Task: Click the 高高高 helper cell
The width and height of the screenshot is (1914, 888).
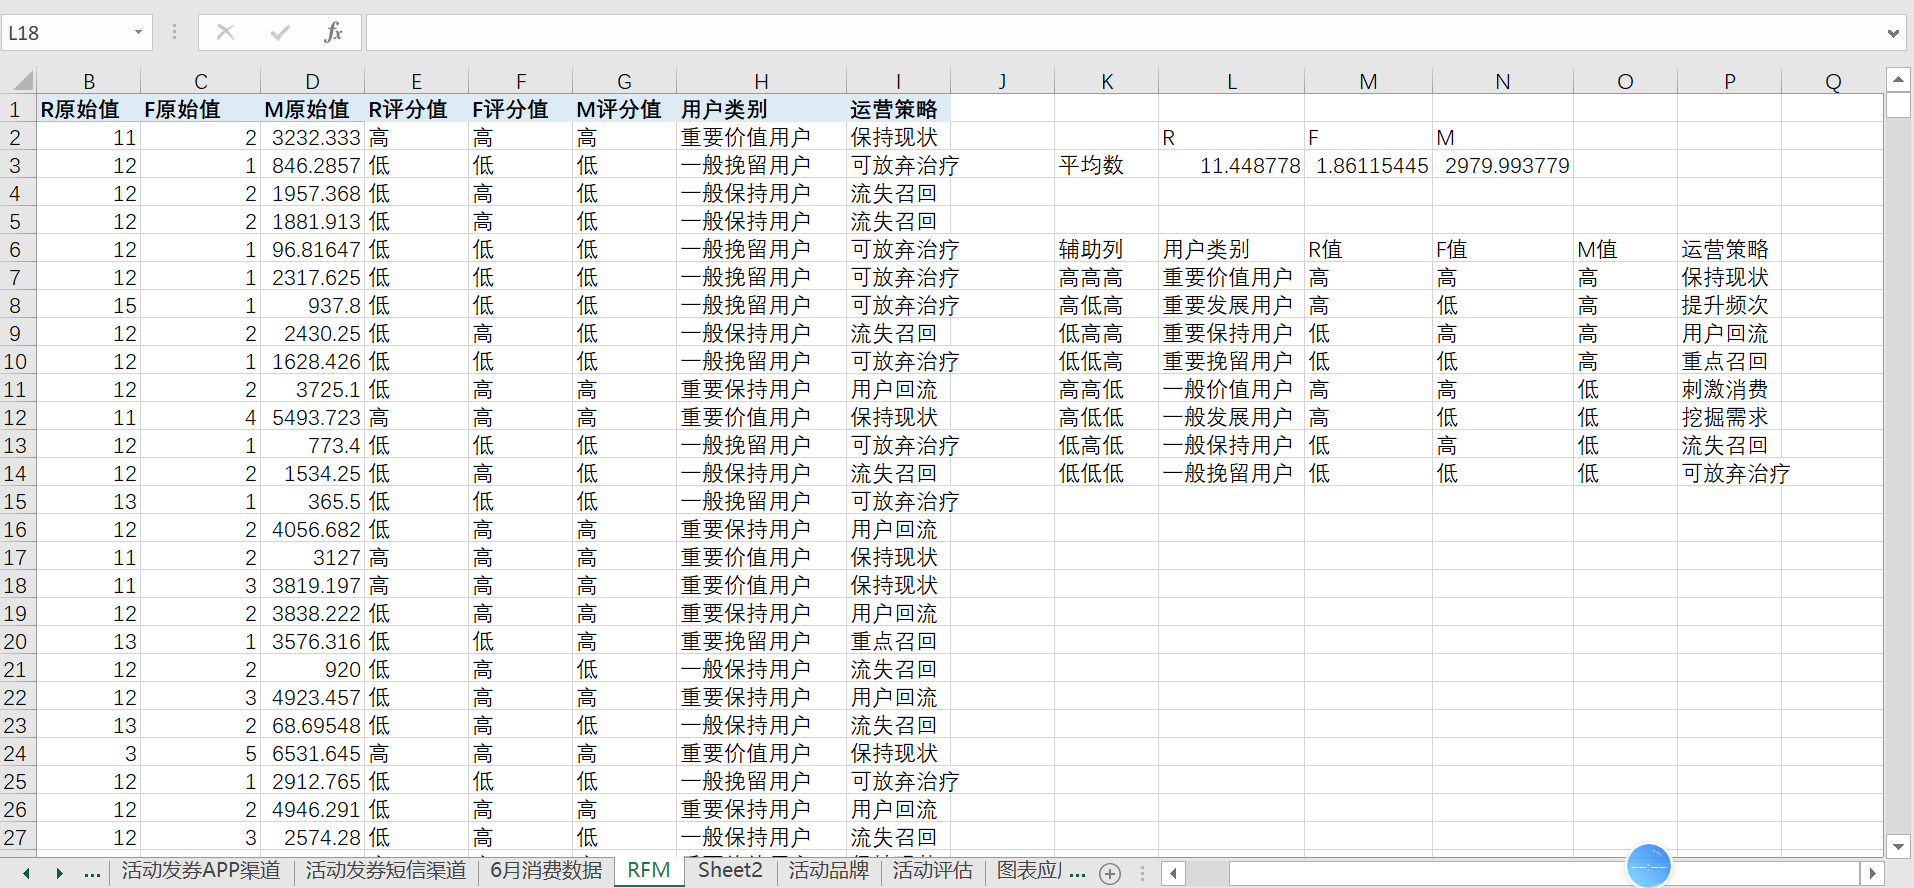Action: click(1107, 277)
